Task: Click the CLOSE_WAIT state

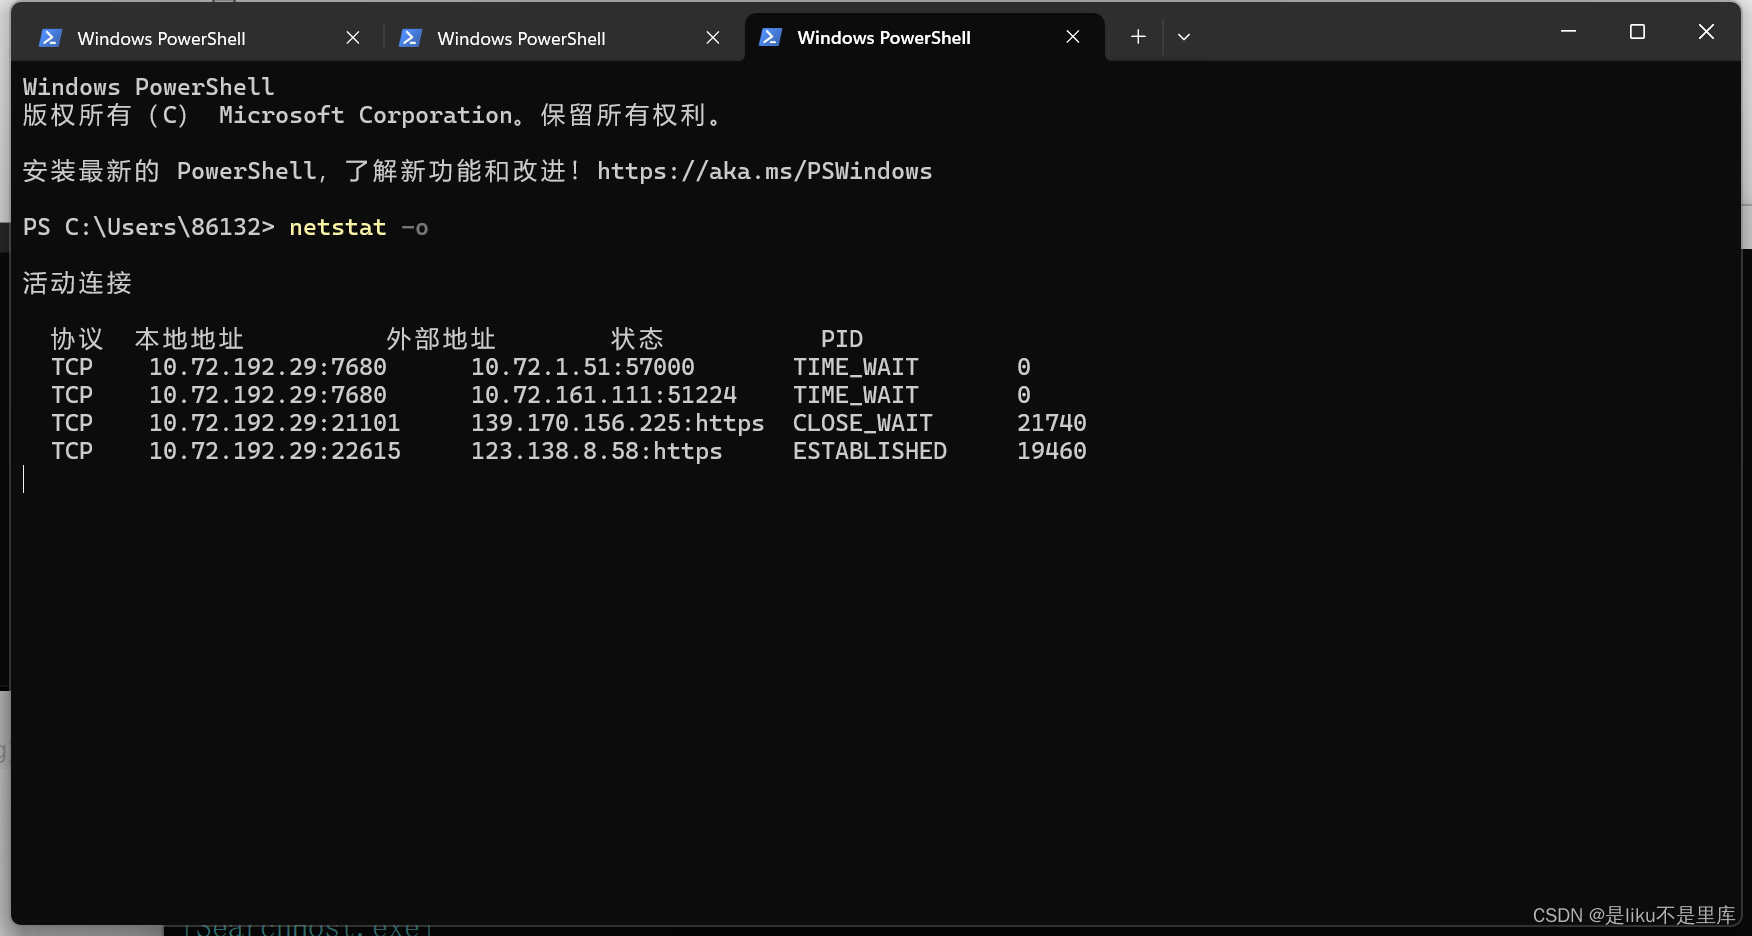Action: 863,423
